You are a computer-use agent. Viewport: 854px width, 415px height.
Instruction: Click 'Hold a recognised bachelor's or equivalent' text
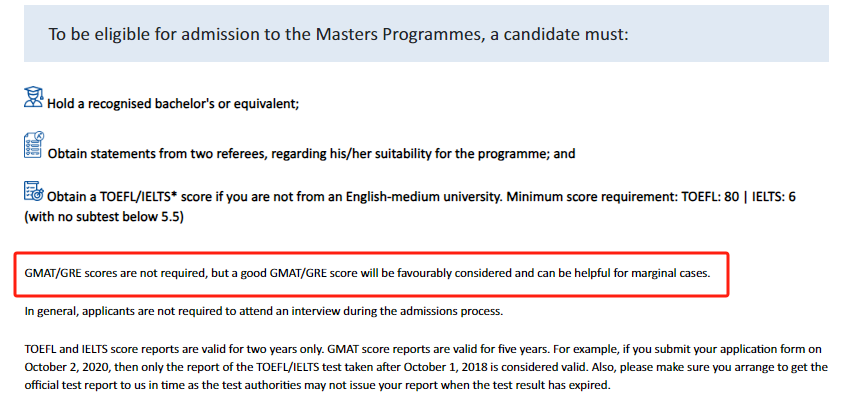[173, 103]
